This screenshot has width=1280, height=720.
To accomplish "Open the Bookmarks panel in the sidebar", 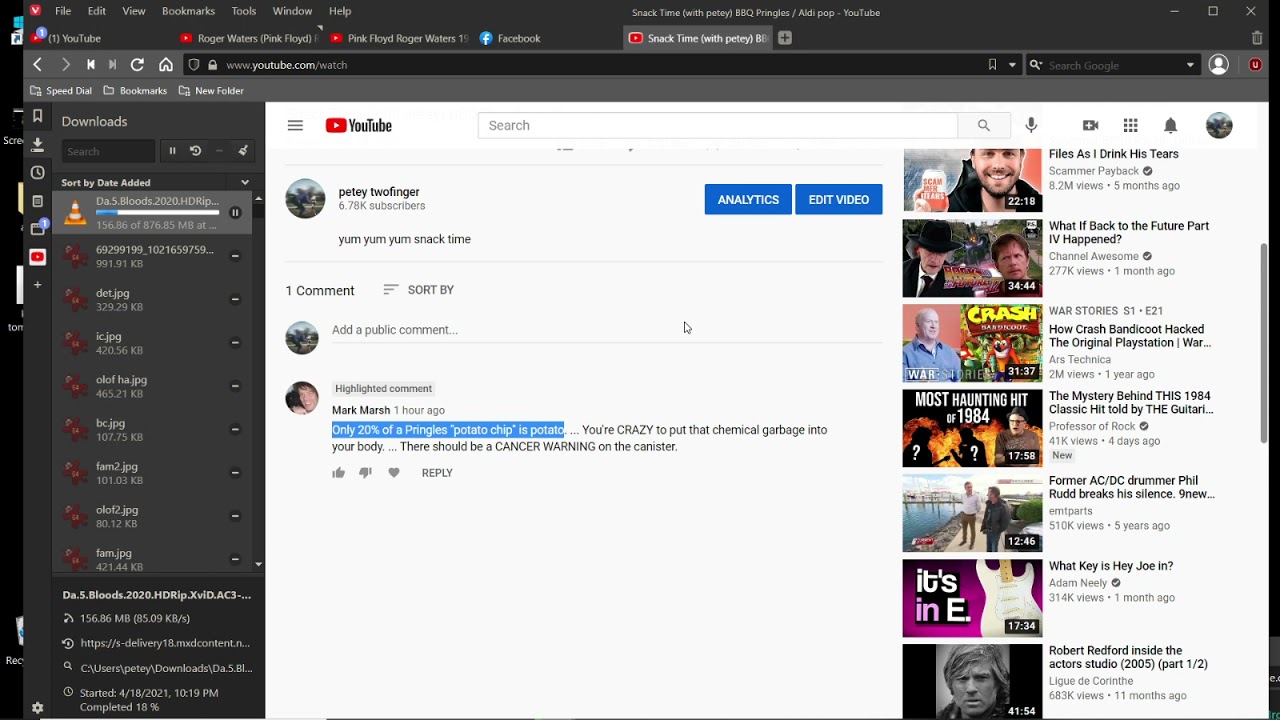I will pos(37,116).
